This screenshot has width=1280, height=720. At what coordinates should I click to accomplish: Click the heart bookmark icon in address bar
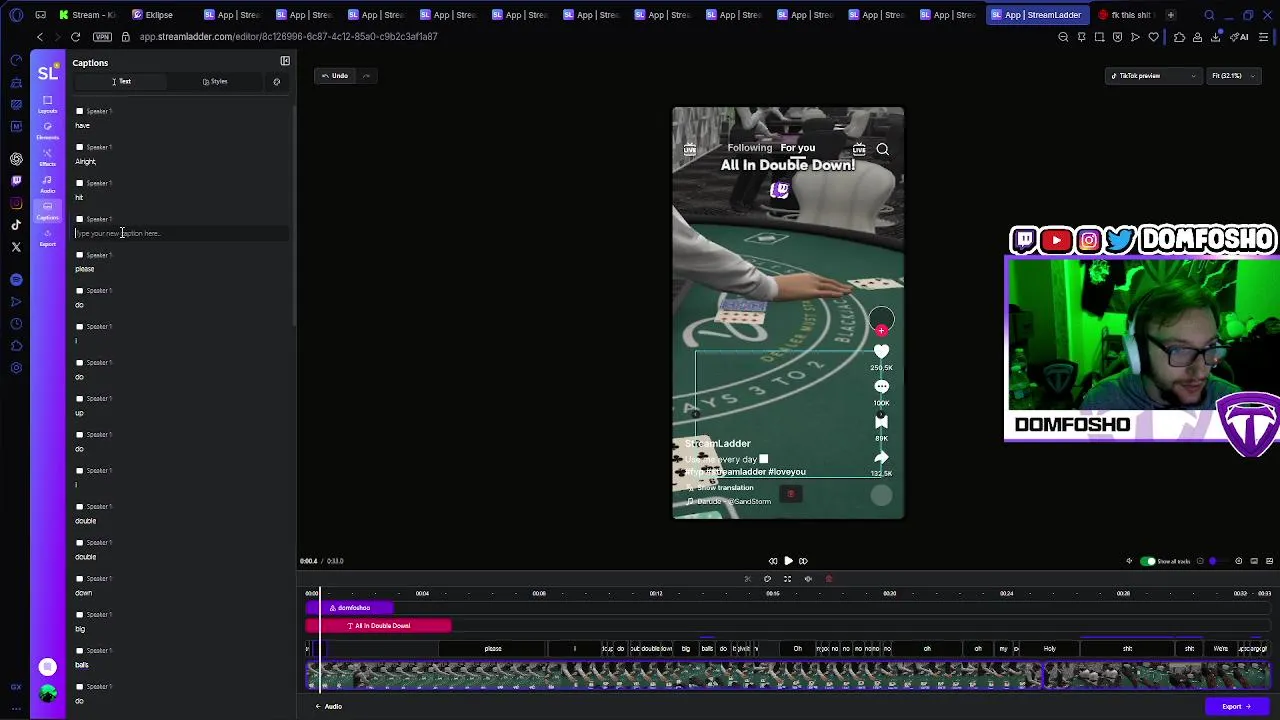point(1153,37)
